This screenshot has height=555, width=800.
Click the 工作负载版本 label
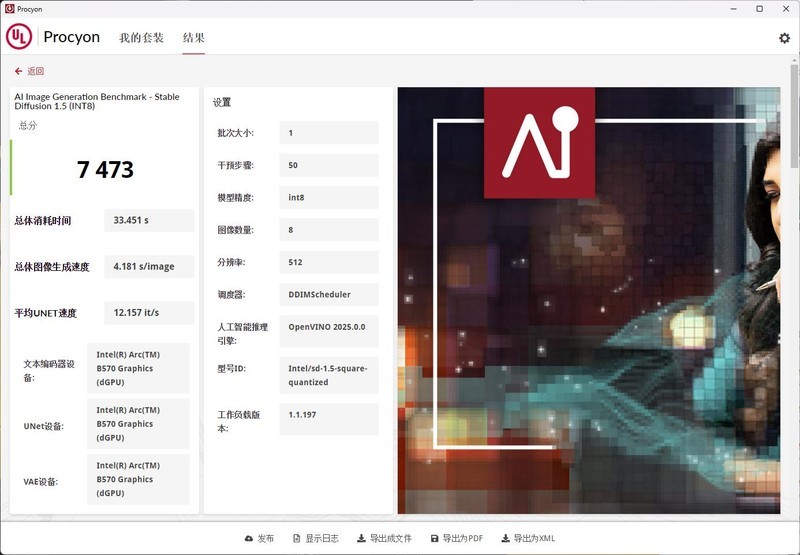[239, 421]
